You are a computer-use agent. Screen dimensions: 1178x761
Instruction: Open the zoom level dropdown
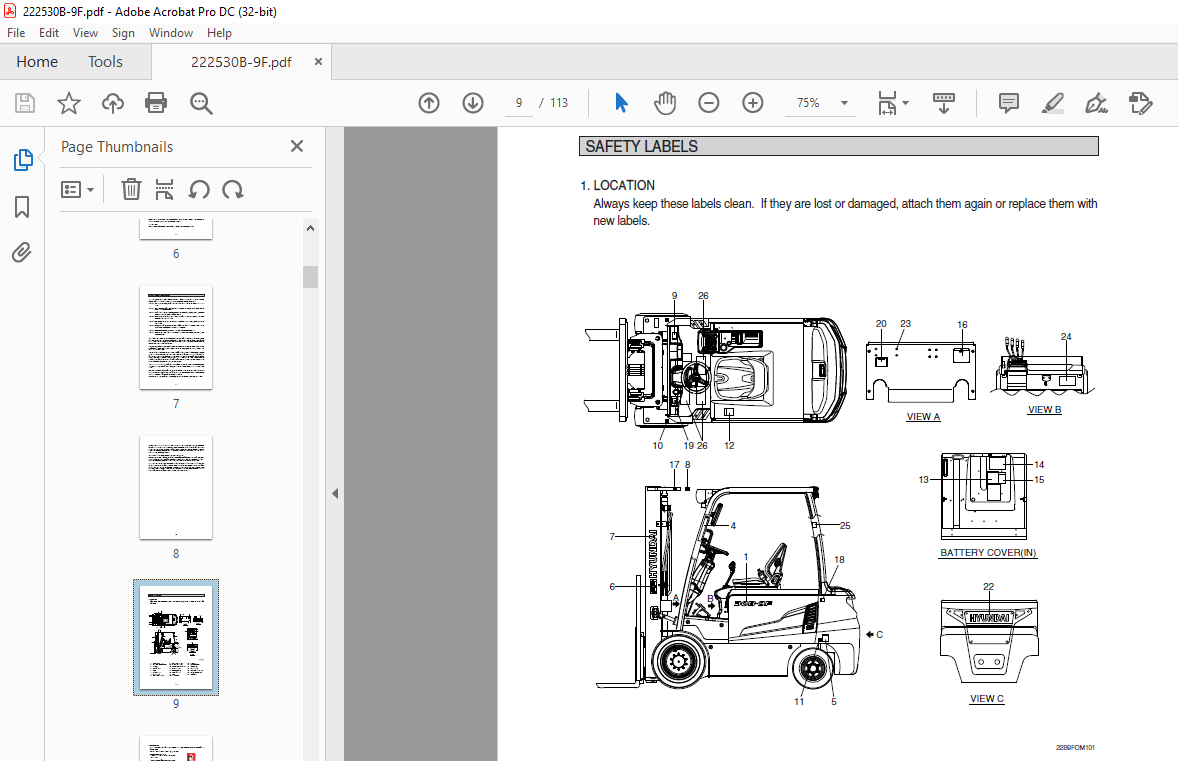pos(844,103)
